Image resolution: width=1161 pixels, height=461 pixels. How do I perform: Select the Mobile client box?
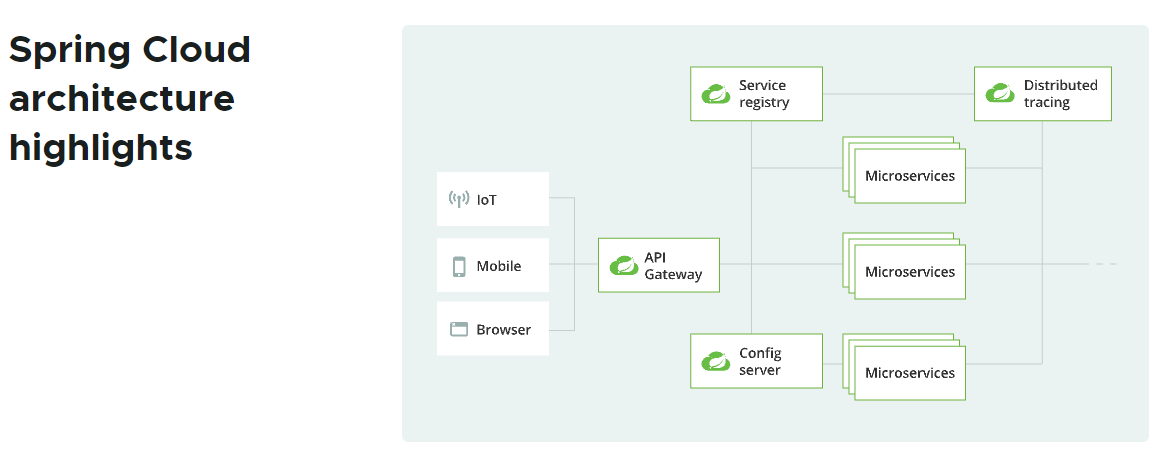(x=493, y=266)
